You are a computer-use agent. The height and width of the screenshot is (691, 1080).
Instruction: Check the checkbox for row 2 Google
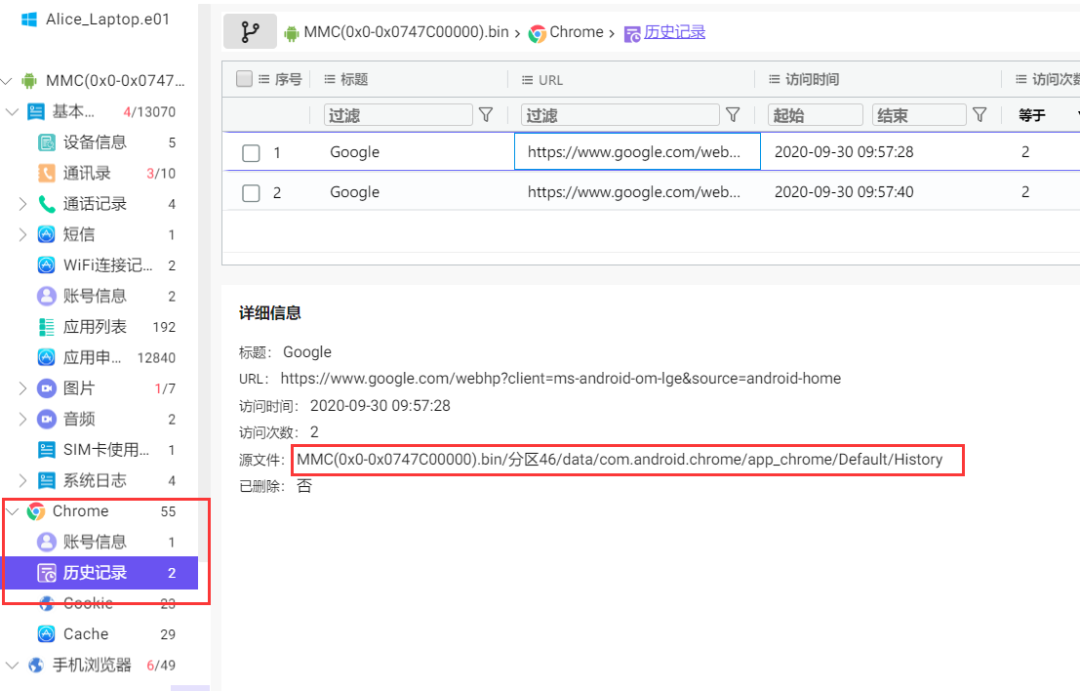pos(251,193)
